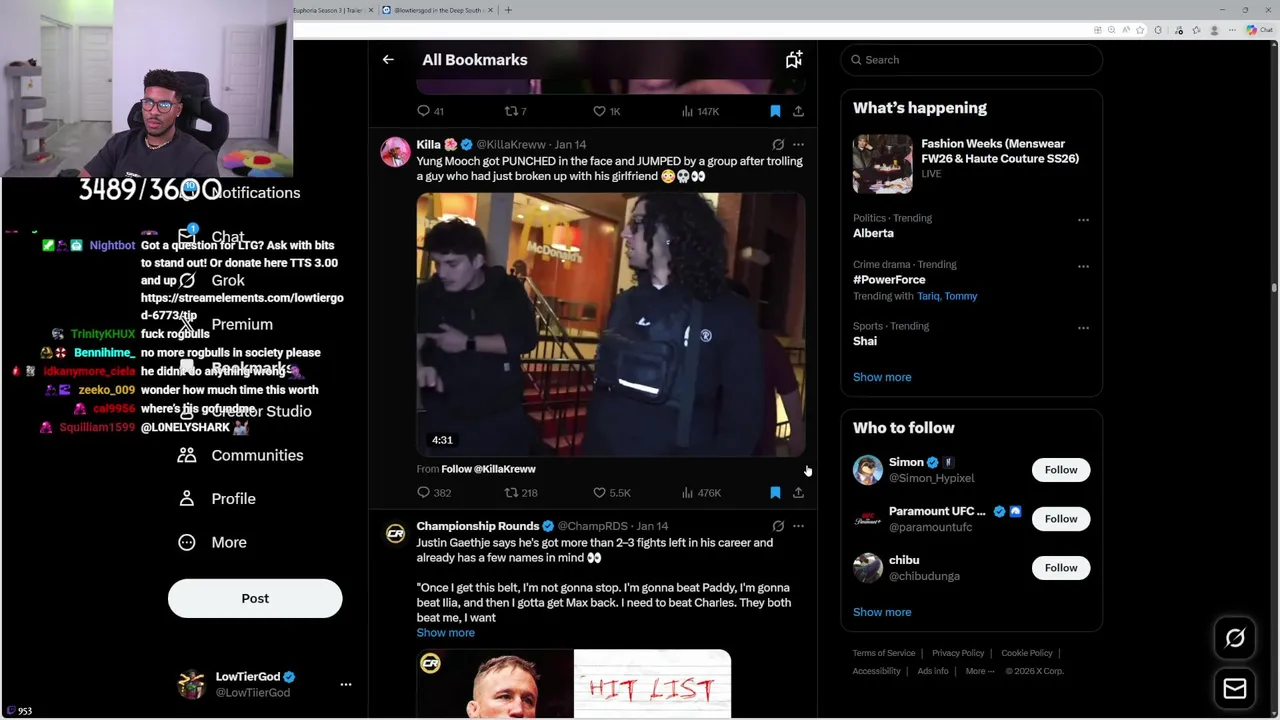Click the X search box
Image resolution: width=1280 pixels, height=720 pixels.
pos(971,60)
